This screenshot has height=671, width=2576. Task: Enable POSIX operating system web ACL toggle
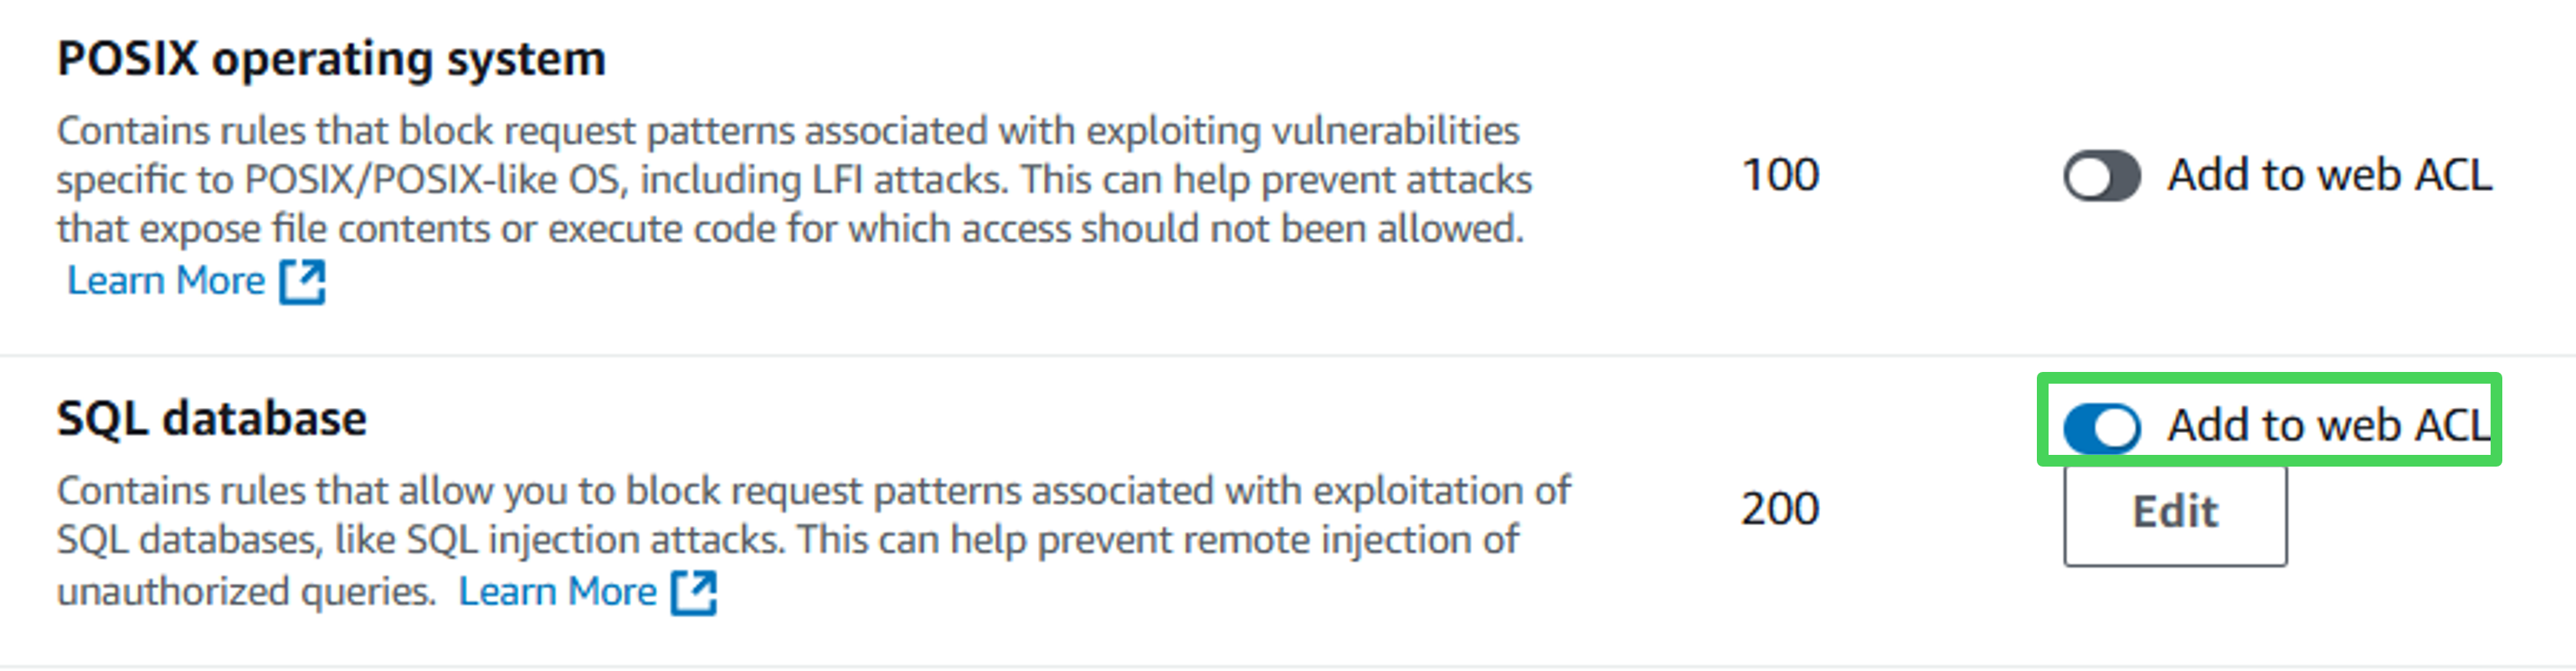2101,177
